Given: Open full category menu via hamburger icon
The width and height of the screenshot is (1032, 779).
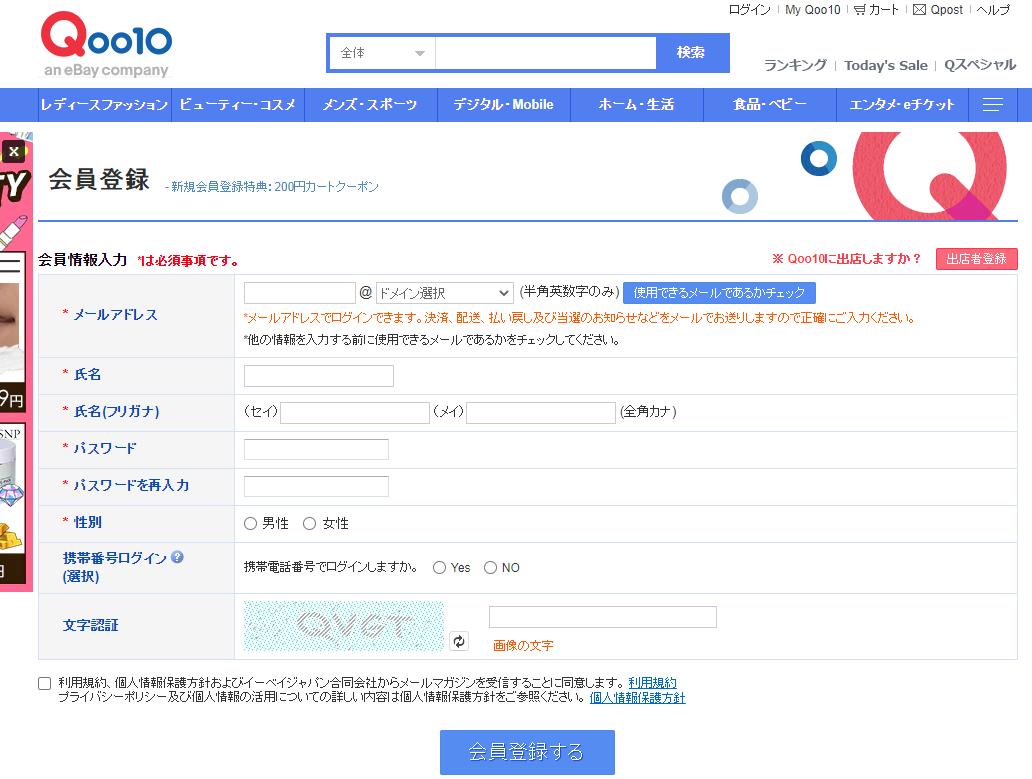Looking at the screenshot, I should tap(993, 104).
